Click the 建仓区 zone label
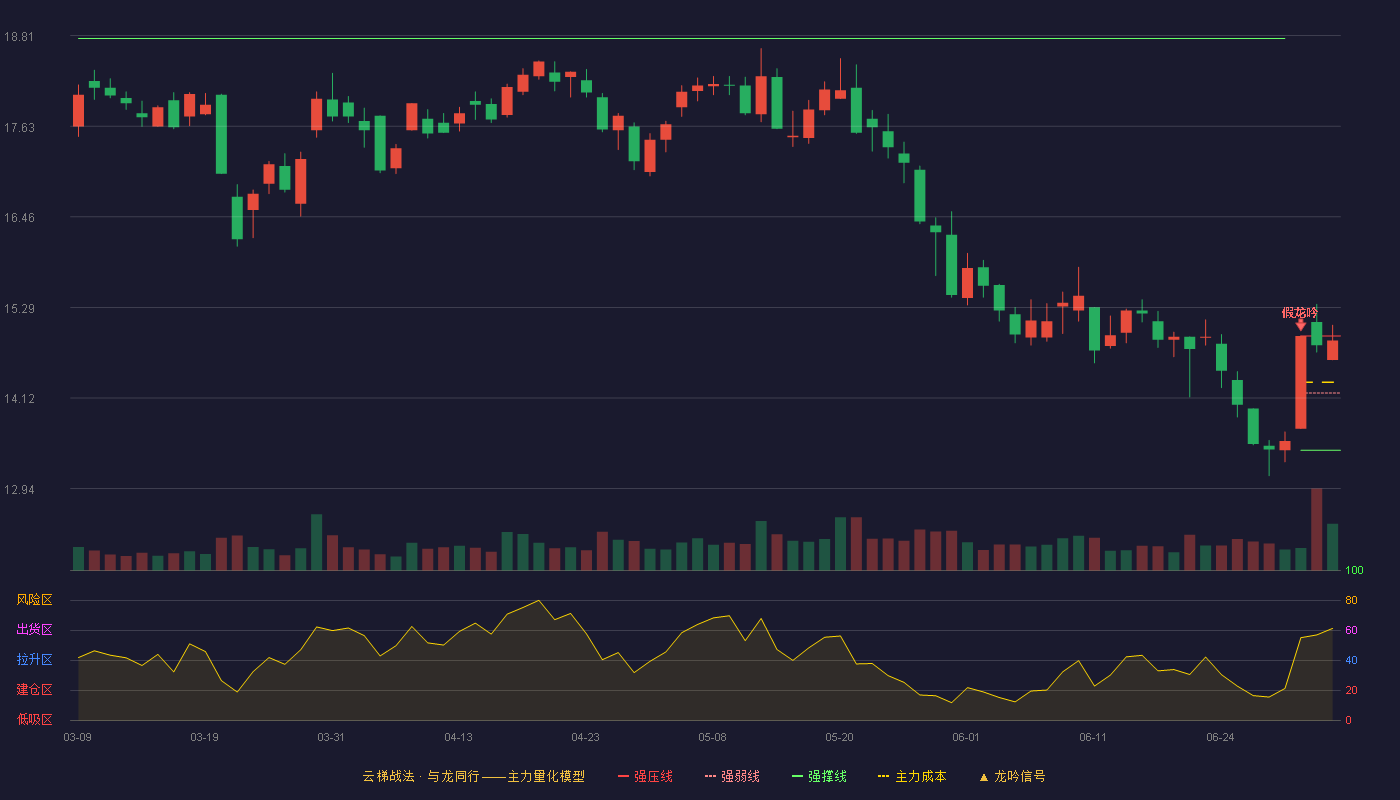 tap(34, 690)
